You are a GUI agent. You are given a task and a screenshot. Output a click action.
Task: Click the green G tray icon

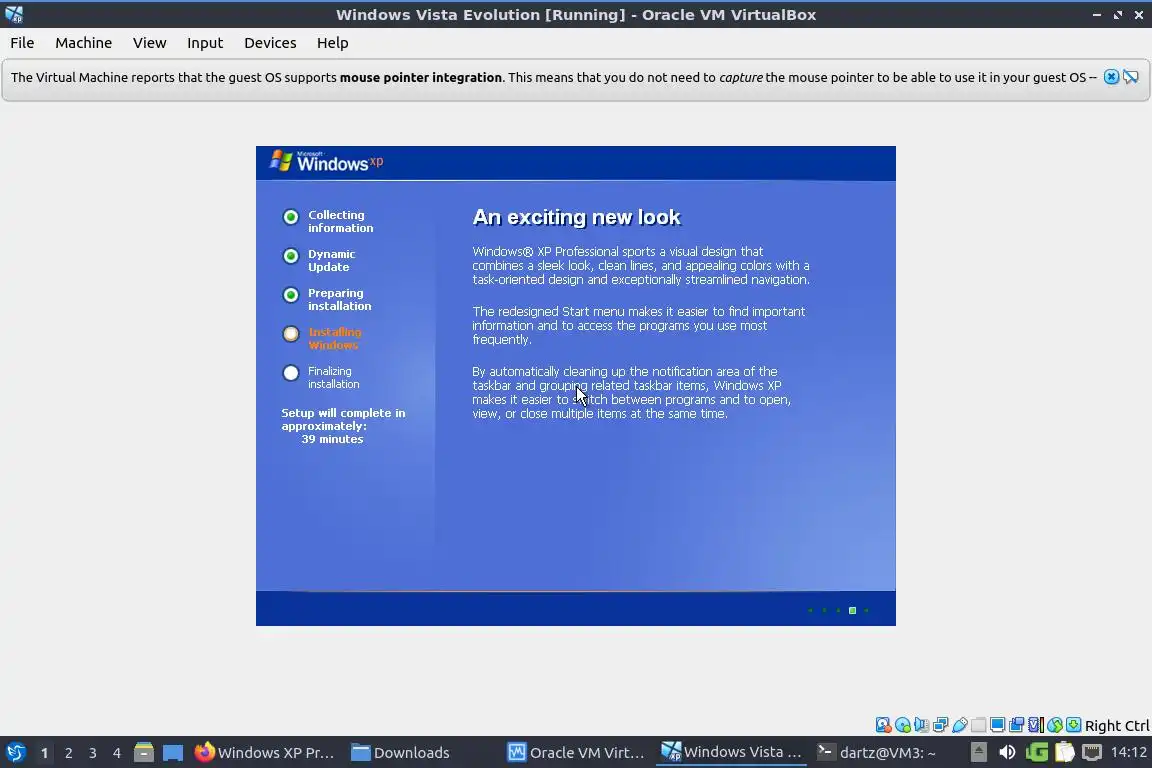point(1036,753)
